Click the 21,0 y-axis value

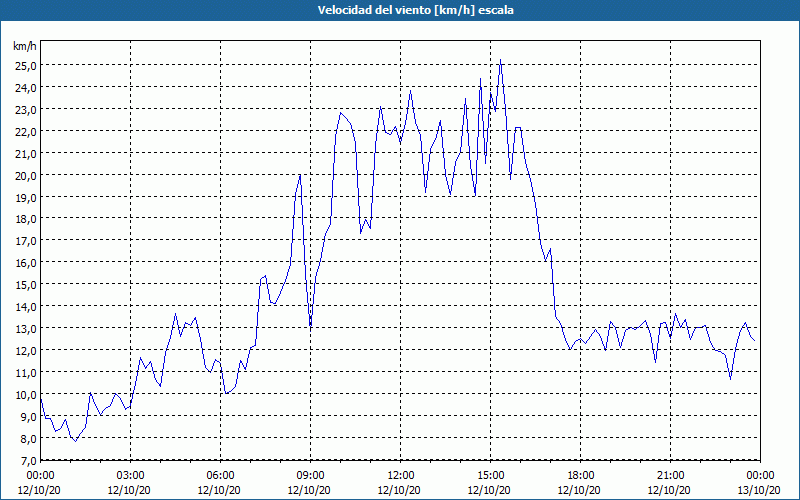(26, 154)
